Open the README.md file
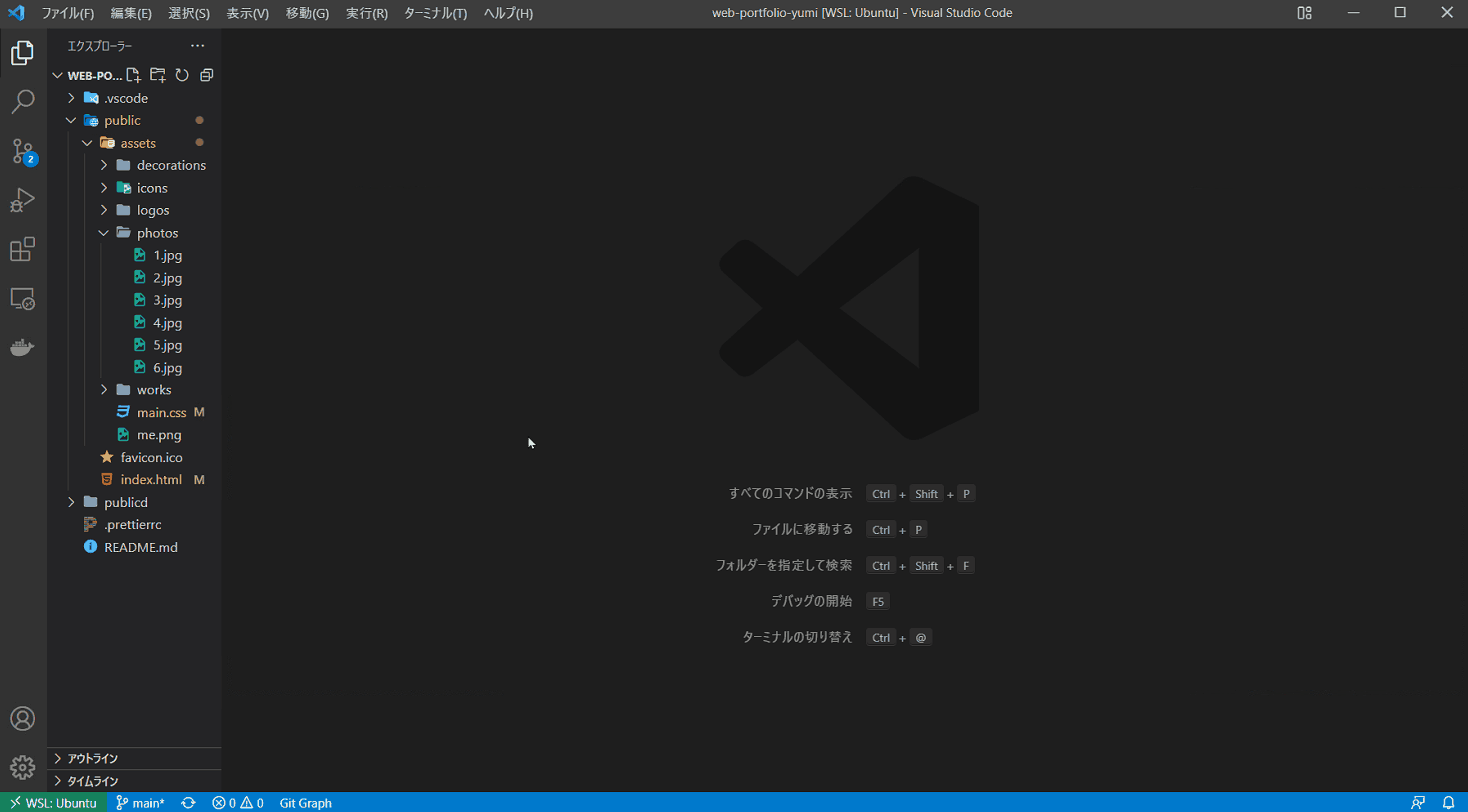The width and height of the screenshot is (1468, 812). click(134, 547)
